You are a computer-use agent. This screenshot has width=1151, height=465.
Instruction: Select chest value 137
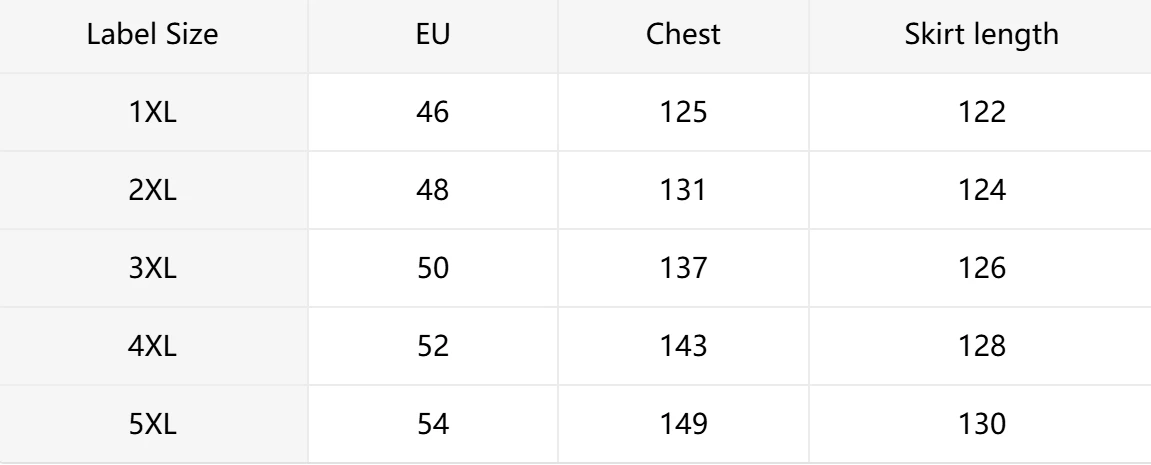(x=683, y=268)
